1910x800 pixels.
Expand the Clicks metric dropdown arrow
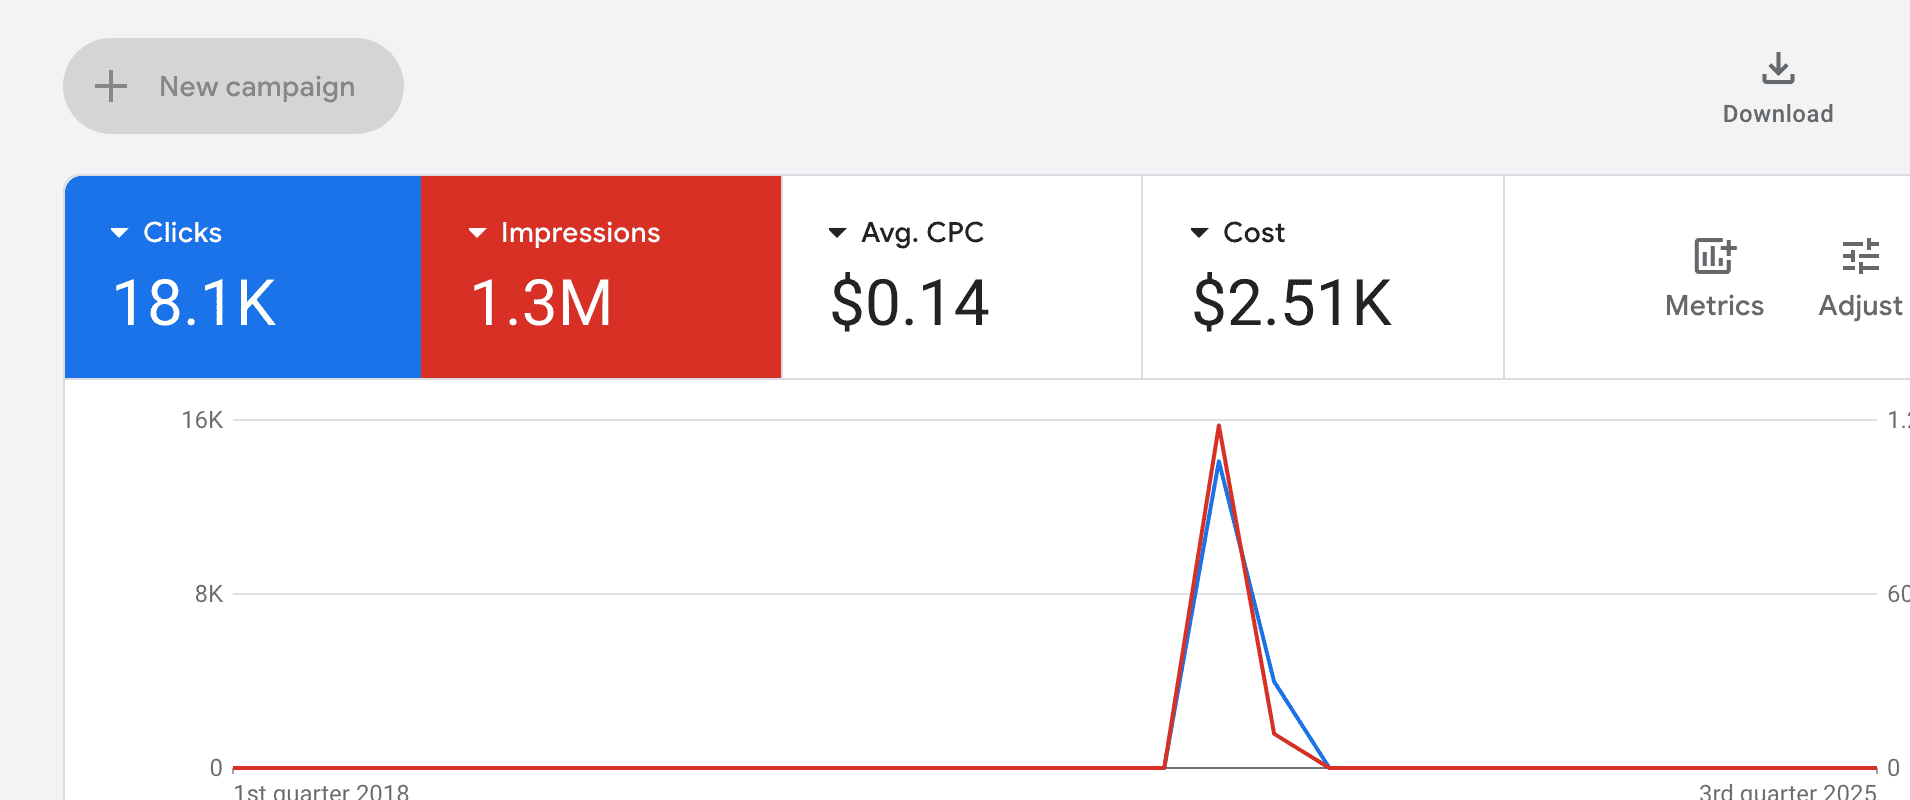[119, 233]
